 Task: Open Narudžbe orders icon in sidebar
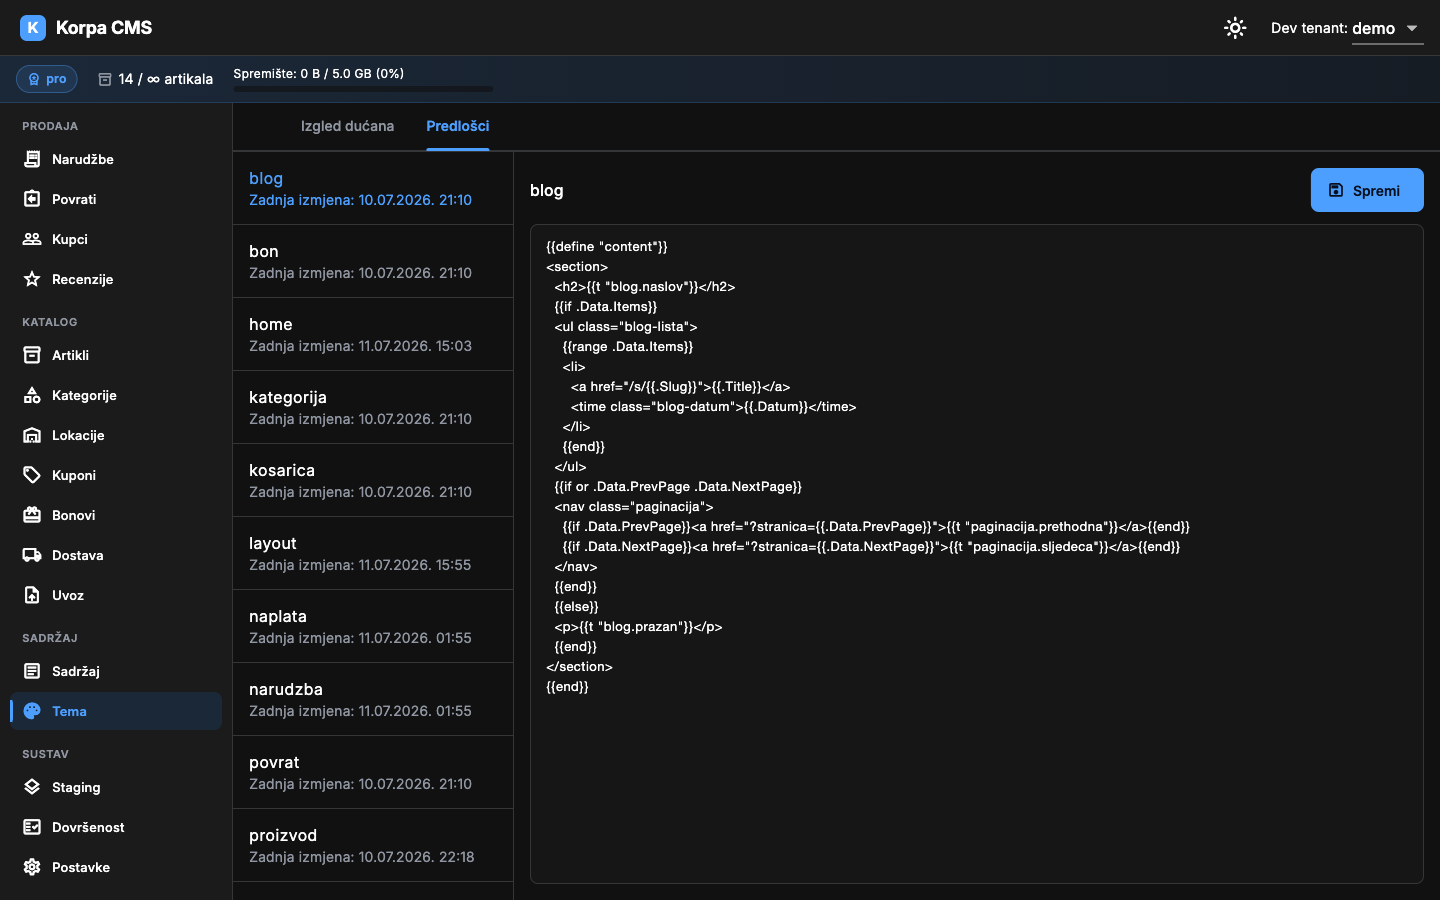[32, 159]
